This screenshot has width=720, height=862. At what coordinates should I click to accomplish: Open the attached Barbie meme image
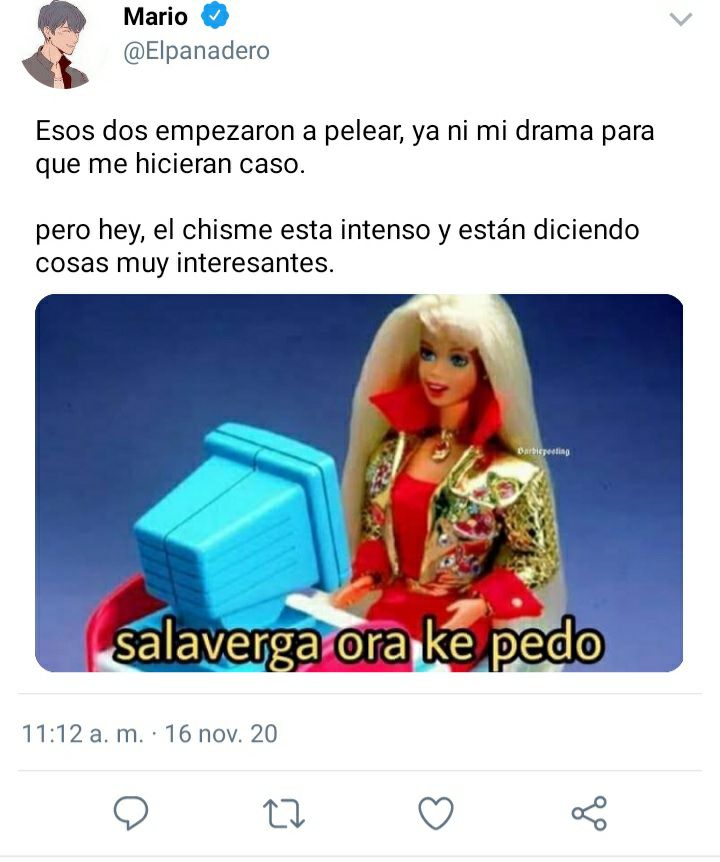[359, 483]
